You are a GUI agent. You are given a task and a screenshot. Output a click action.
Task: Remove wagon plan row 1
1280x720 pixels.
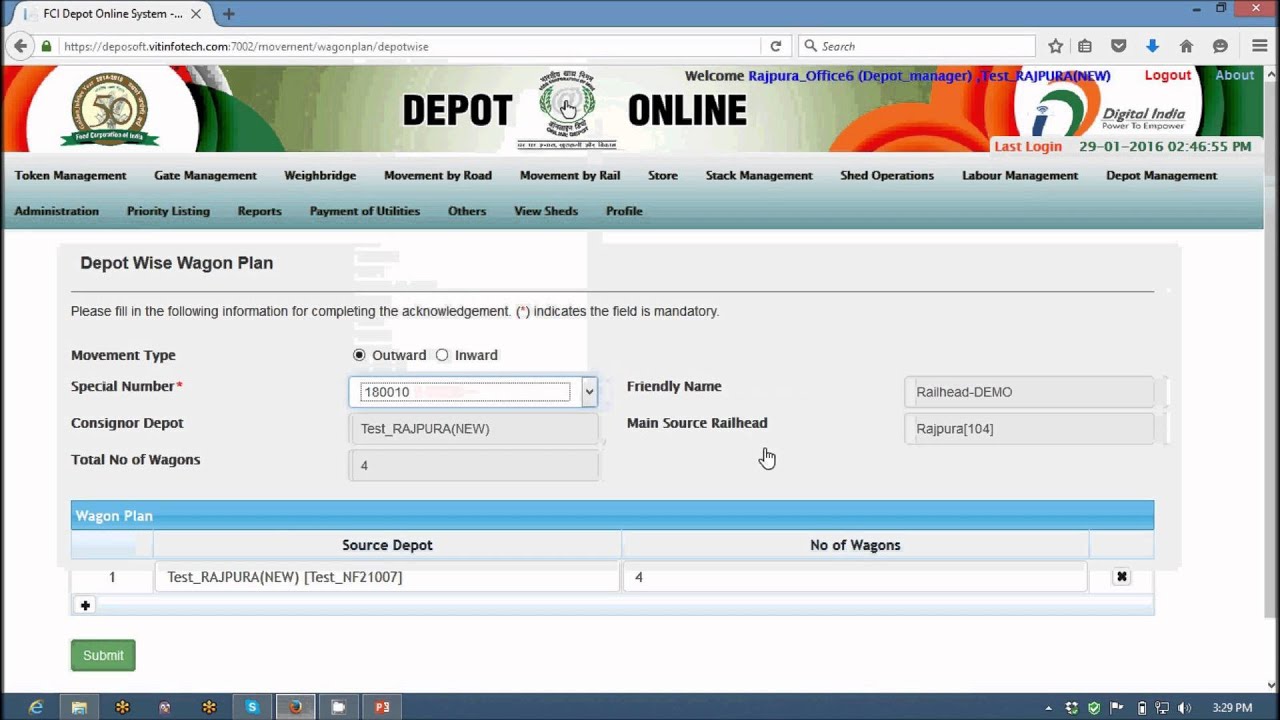pos(1121,577)
